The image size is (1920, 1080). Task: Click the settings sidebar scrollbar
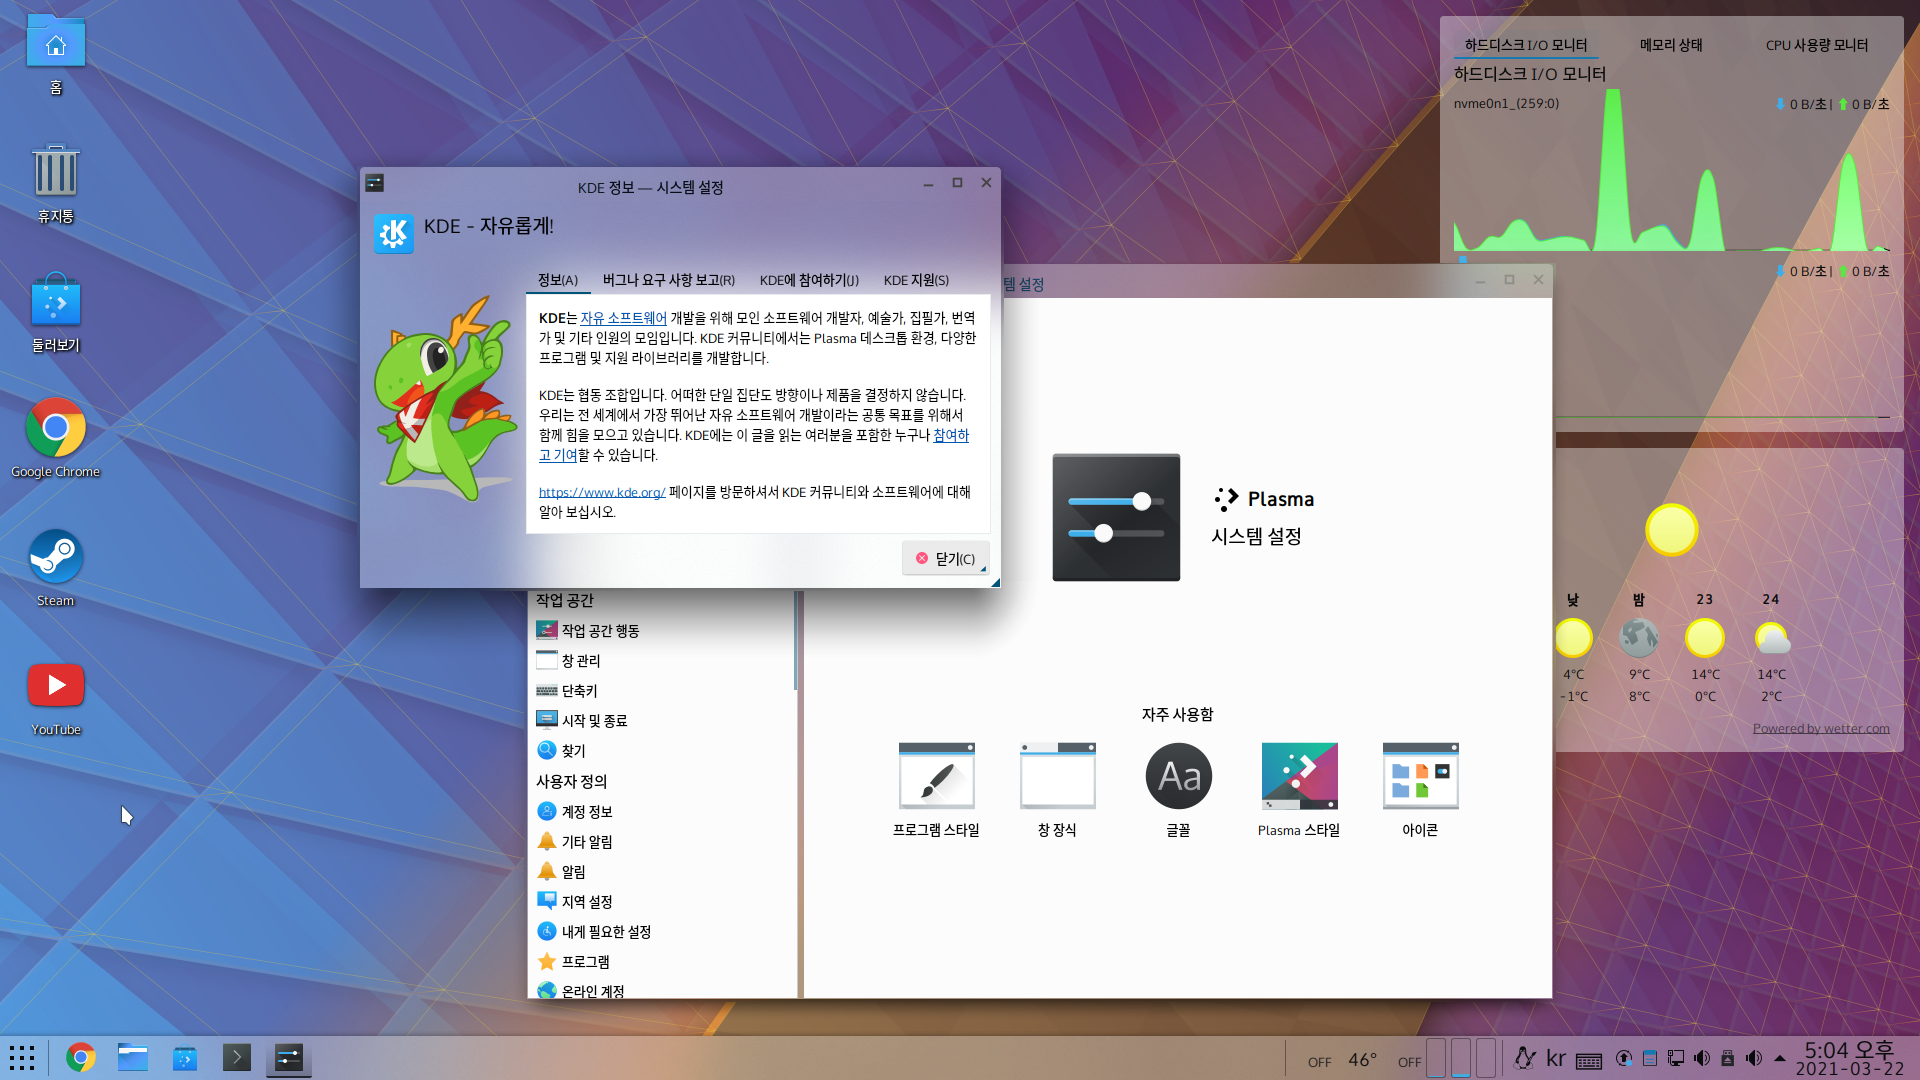coord(796,640)
